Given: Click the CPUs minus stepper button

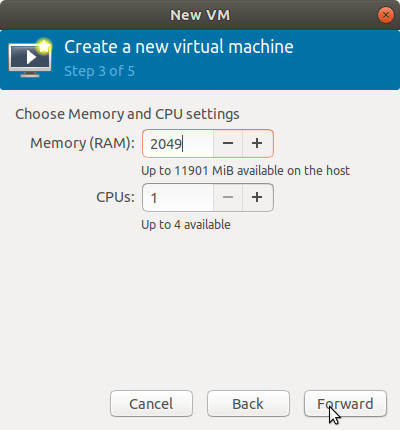Looking at the screenshot, I should [228, 197].
